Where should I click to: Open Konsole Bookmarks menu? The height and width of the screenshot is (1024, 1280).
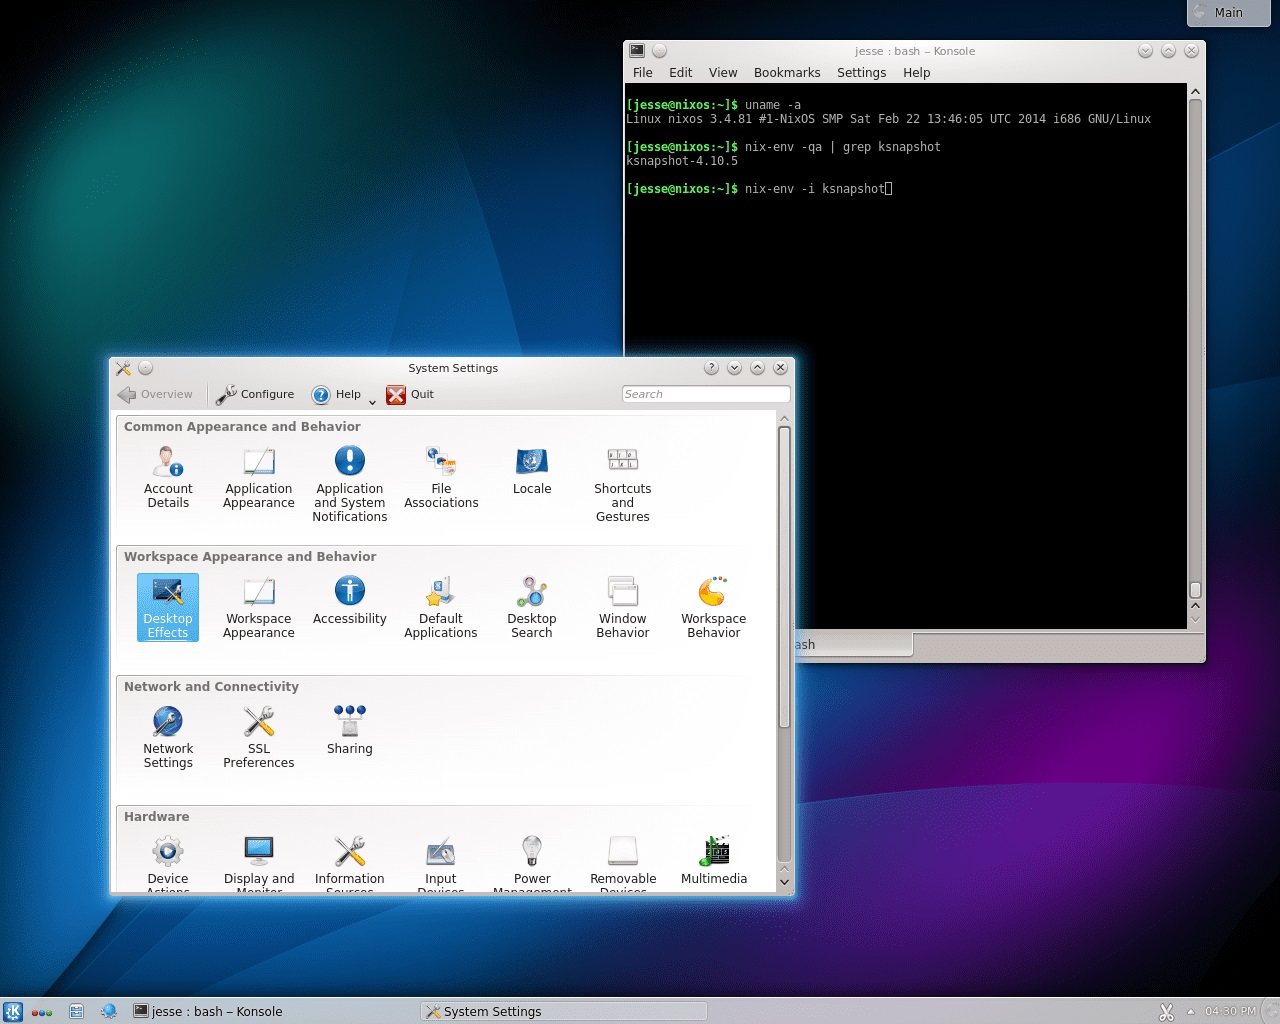787,72
